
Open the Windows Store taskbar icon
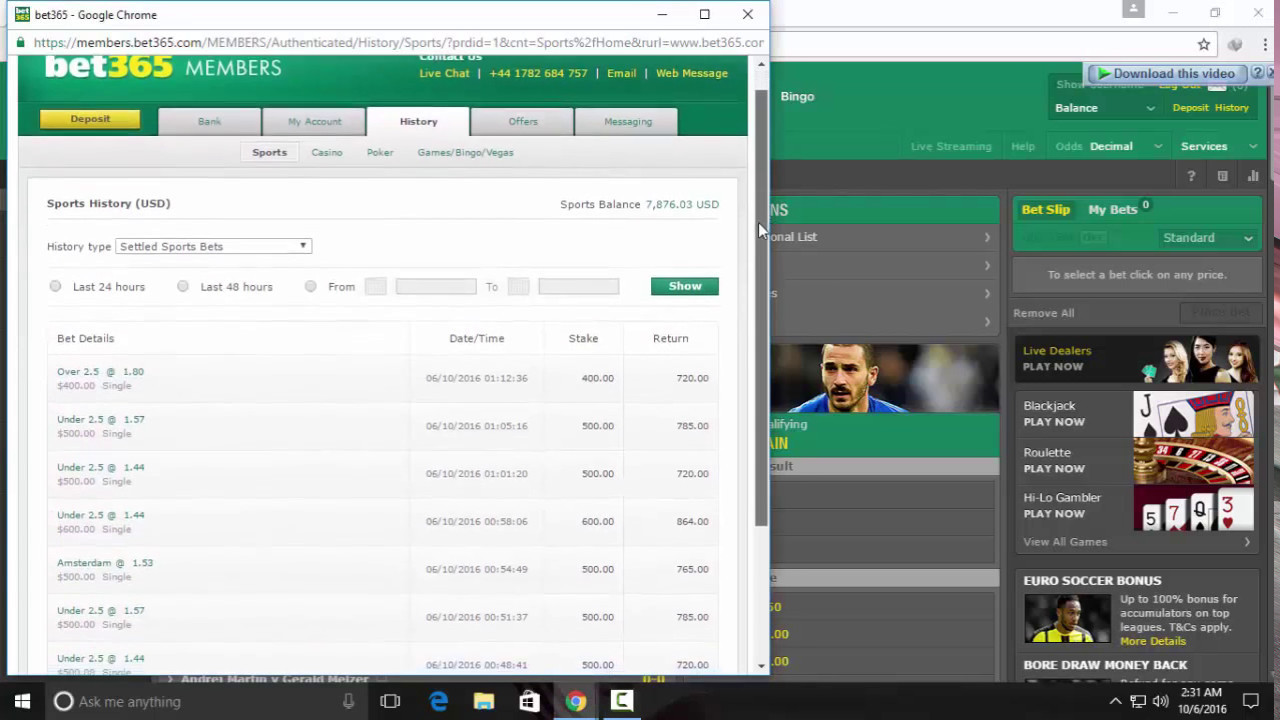[x=529, y=701]
